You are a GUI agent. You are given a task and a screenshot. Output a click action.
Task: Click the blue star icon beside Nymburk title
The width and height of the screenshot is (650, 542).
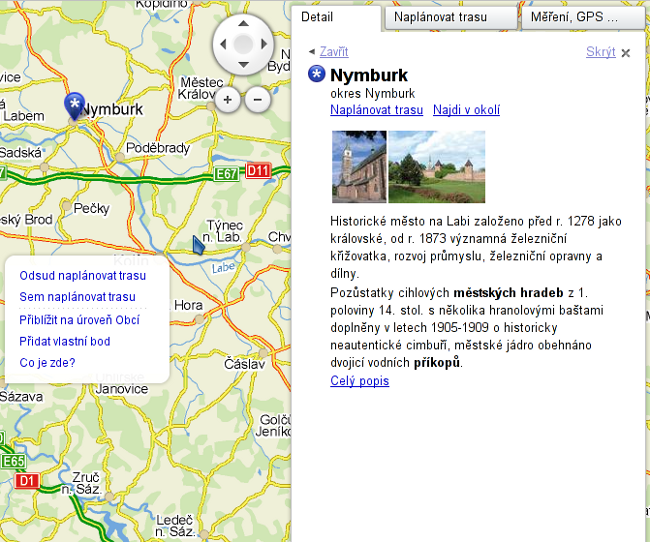(x=317, y=74)
